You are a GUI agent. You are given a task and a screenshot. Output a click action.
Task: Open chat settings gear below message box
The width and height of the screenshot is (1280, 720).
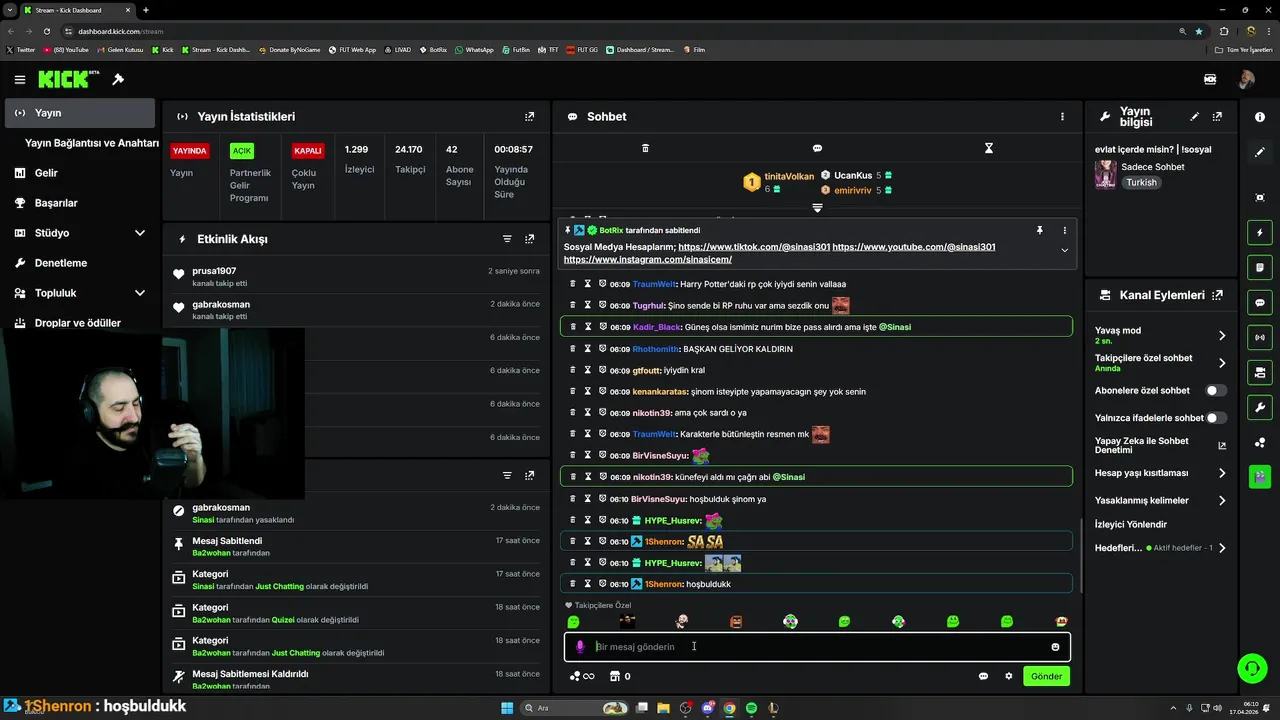coord(1009,676)
